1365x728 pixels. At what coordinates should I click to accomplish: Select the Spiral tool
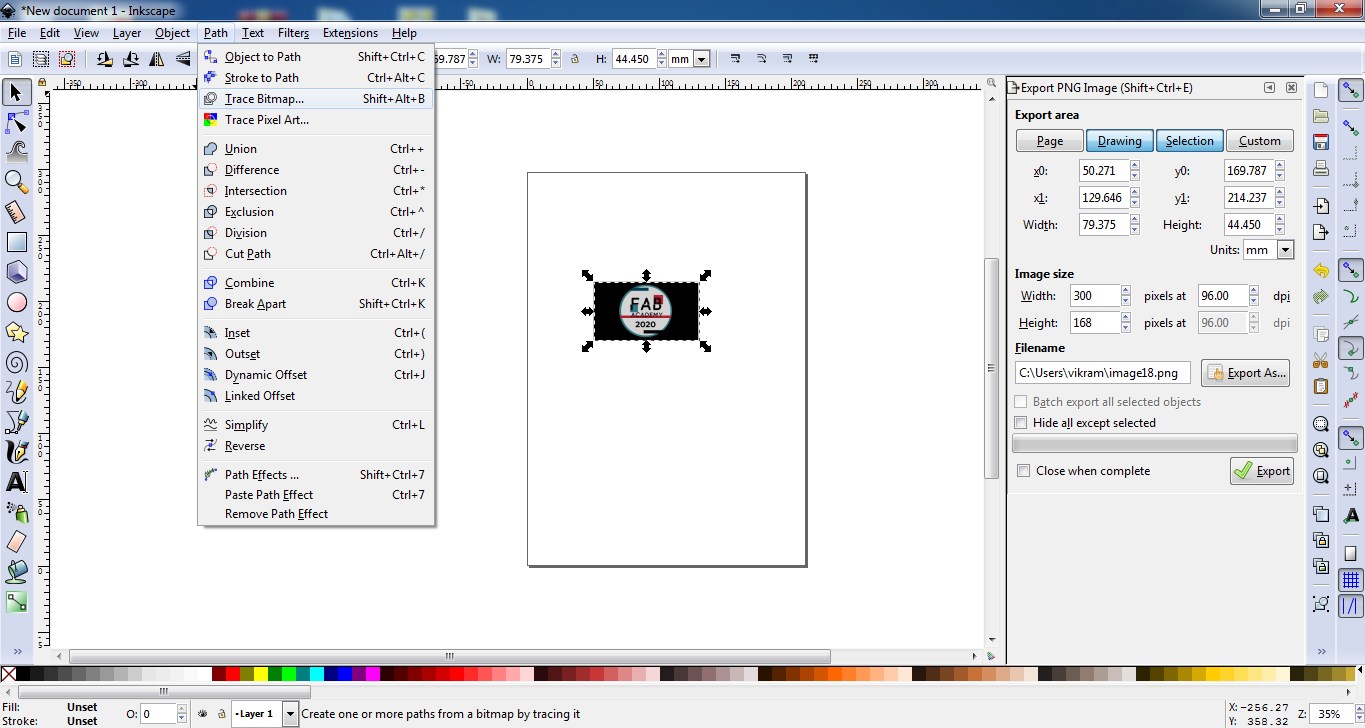click(16, 362)
